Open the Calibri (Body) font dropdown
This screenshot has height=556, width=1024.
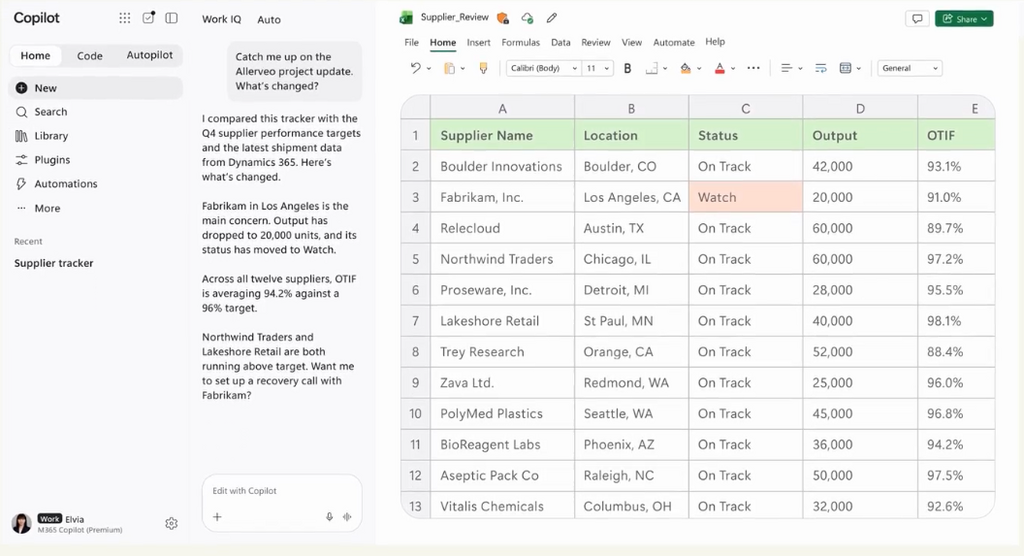(543, 68)
